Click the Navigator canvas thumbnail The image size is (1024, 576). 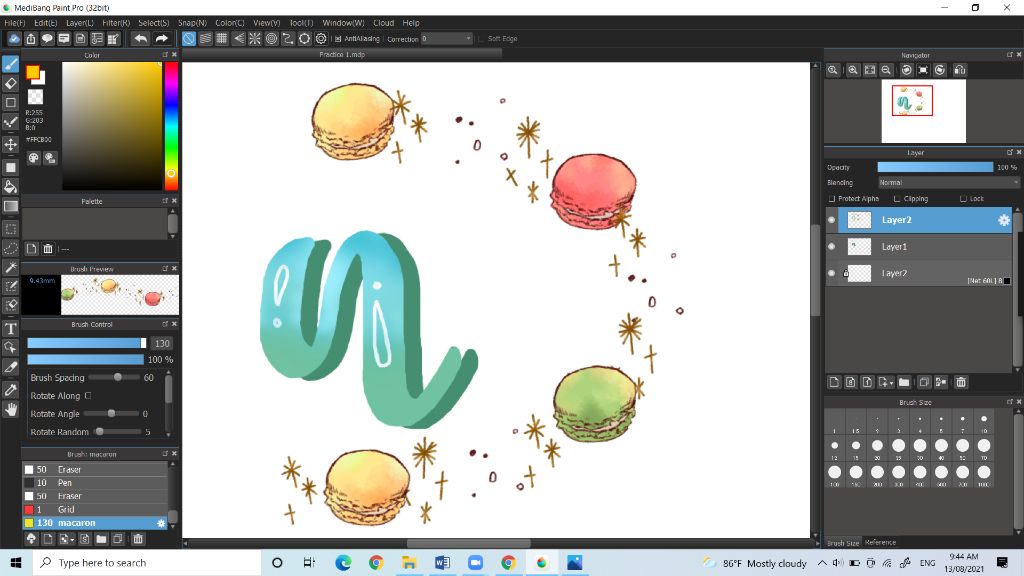click(x=923, y=111)
